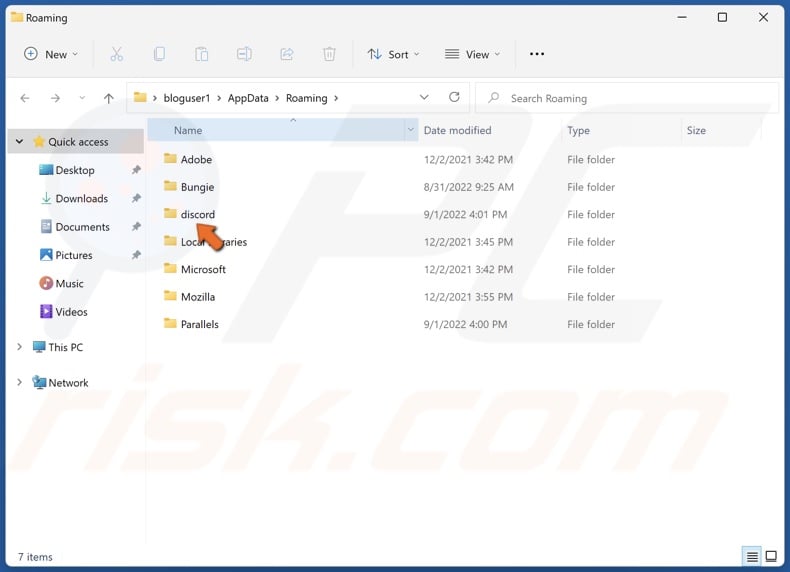Maximize the Roaming window
790x572 pixels.
(x=722, y=17)
